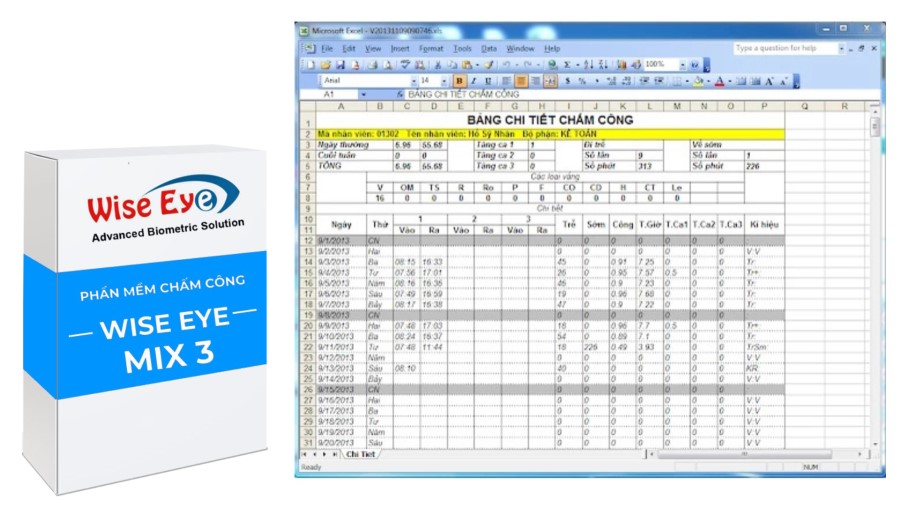Click the Open file folder icon

pos(325,65)
